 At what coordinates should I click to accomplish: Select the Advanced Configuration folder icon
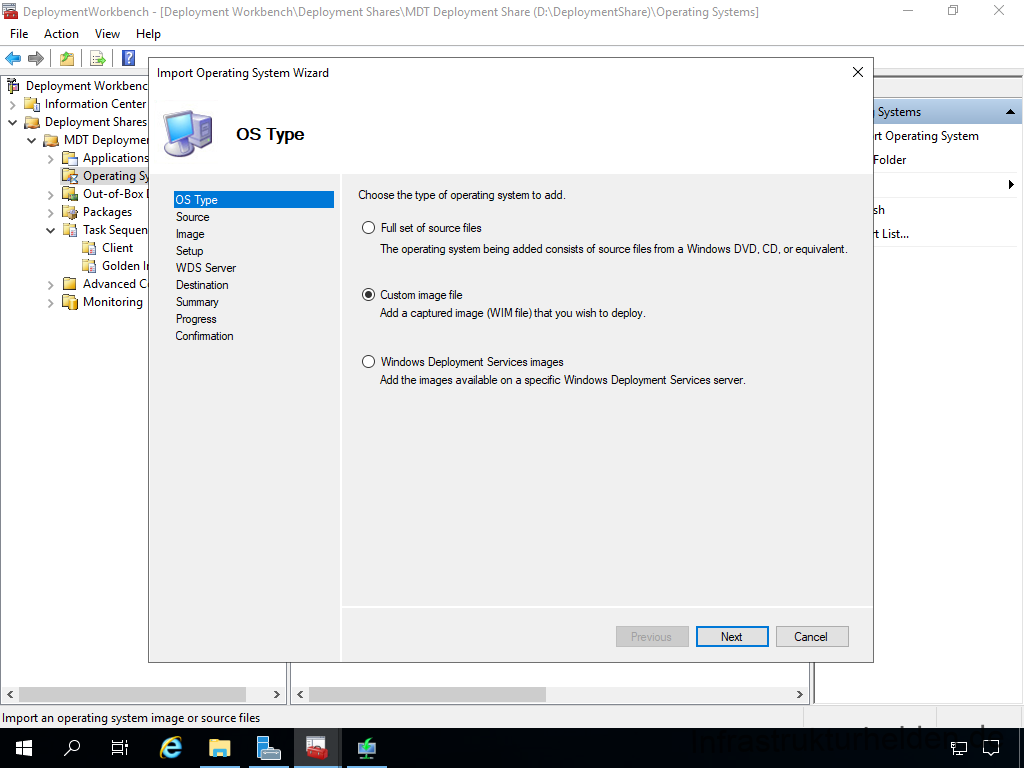pos(70,284)
